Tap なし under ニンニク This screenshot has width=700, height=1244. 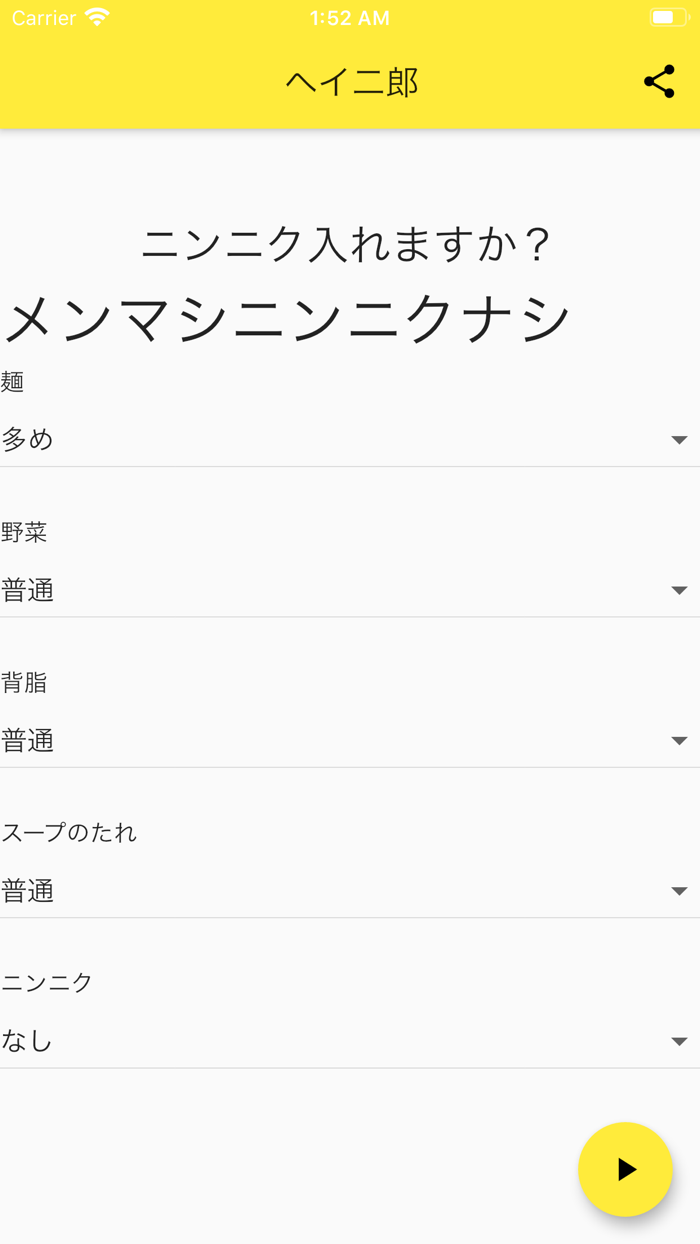click(x=25, y=1040)
